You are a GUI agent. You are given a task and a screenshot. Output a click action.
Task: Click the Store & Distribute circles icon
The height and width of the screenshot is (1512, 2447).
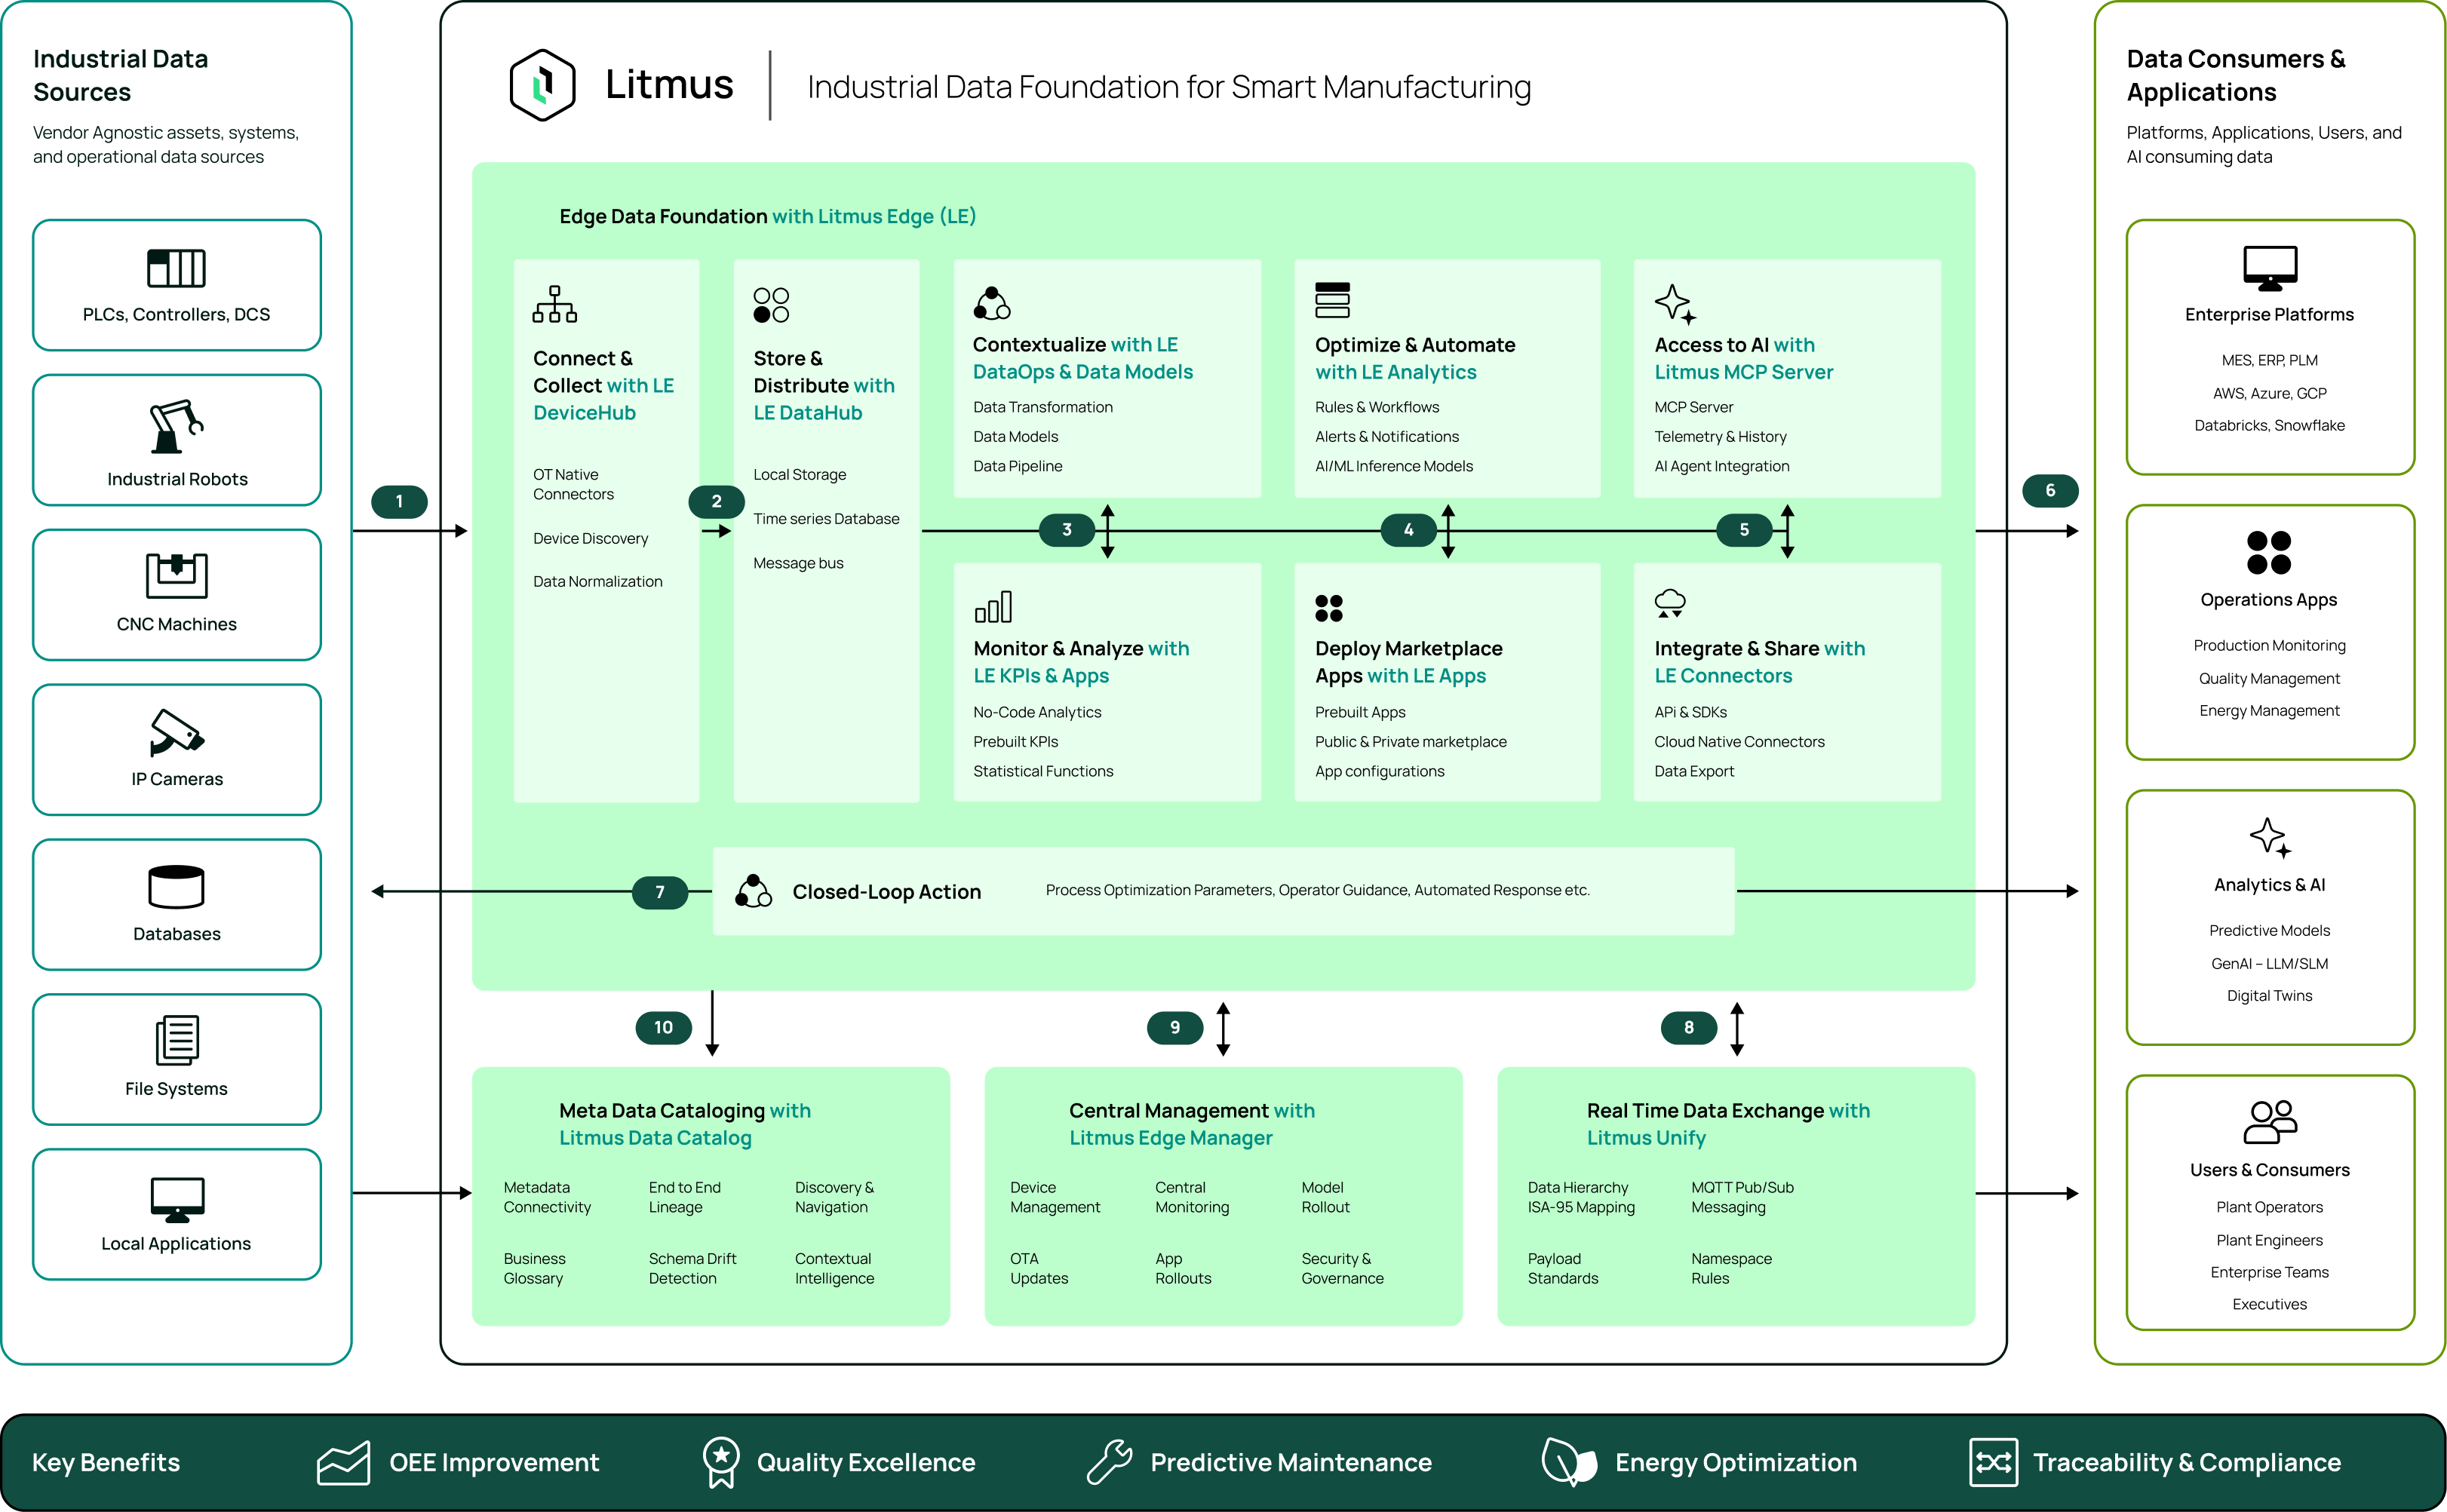click(771, 305)
